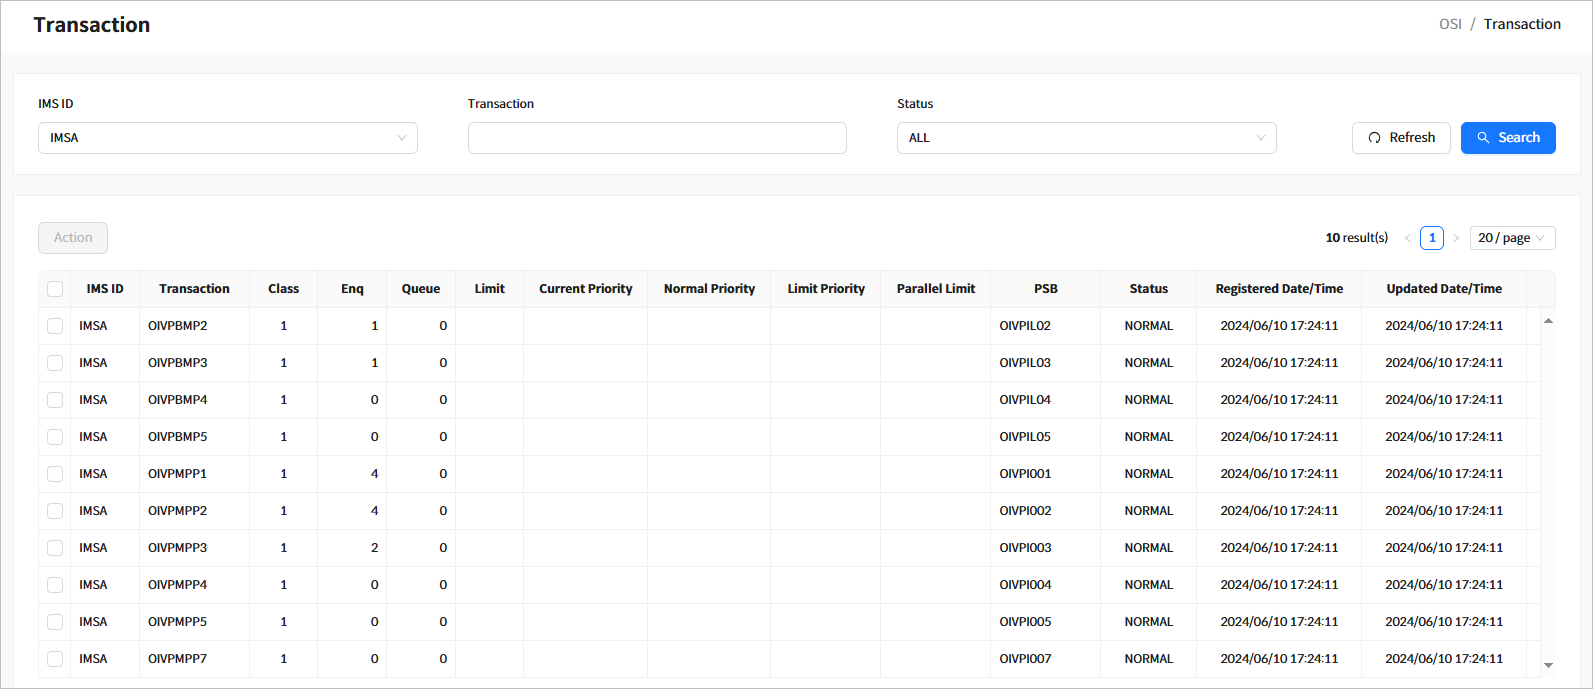Viewport: 1593px width, 689px height.
Task: Click the Action button above the table
Action: 73,238
